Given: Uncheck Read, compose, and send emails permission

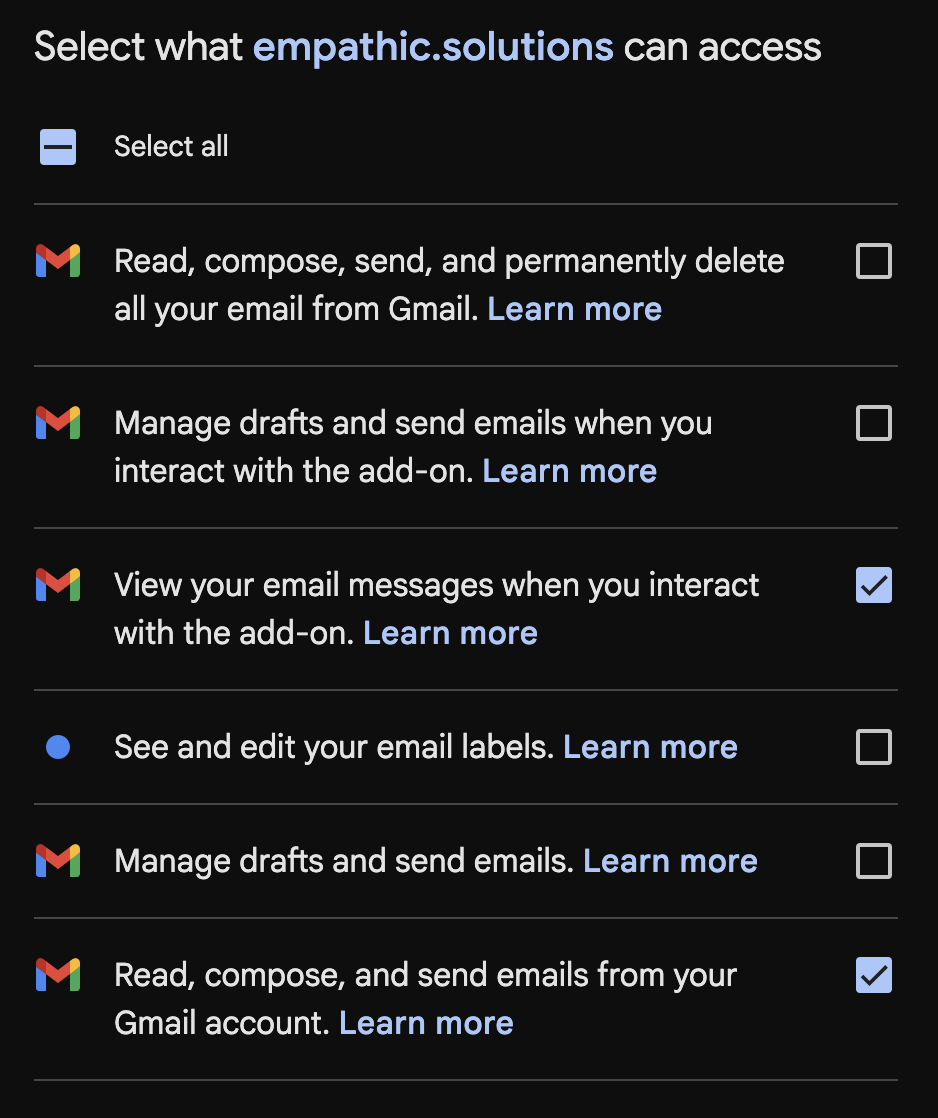Looking at the screenshot, I should click(873, 976).
